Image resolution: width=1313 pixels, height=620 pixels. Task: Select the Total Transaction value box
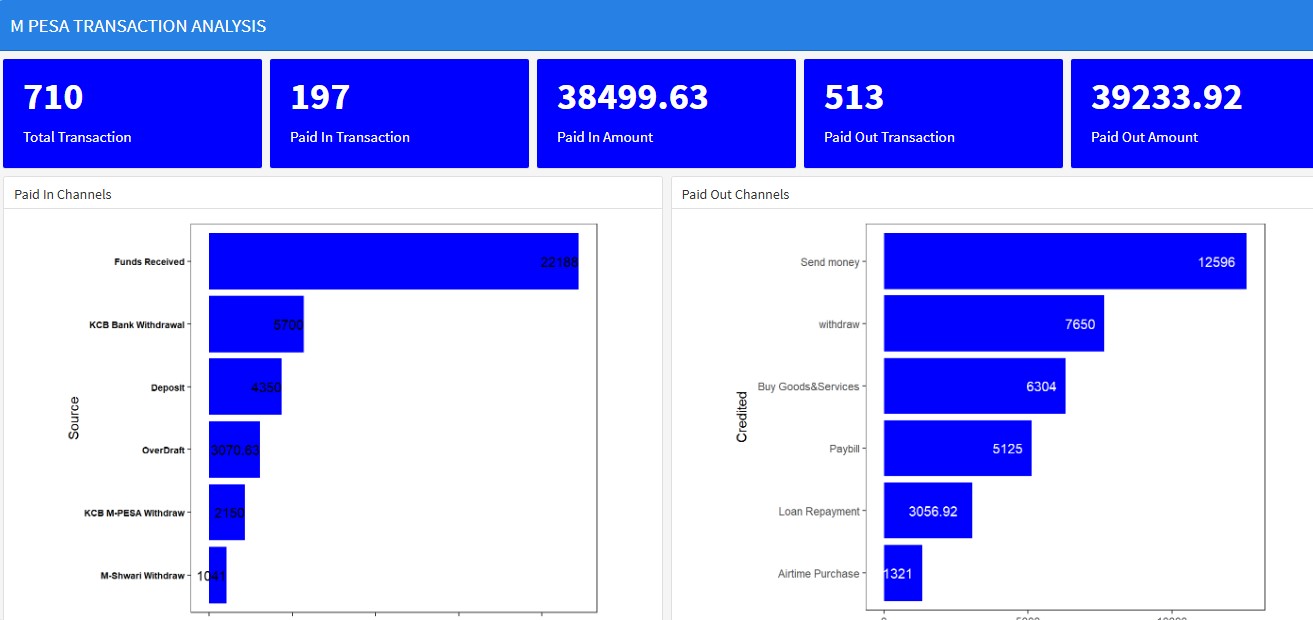(x=132, y=113)
